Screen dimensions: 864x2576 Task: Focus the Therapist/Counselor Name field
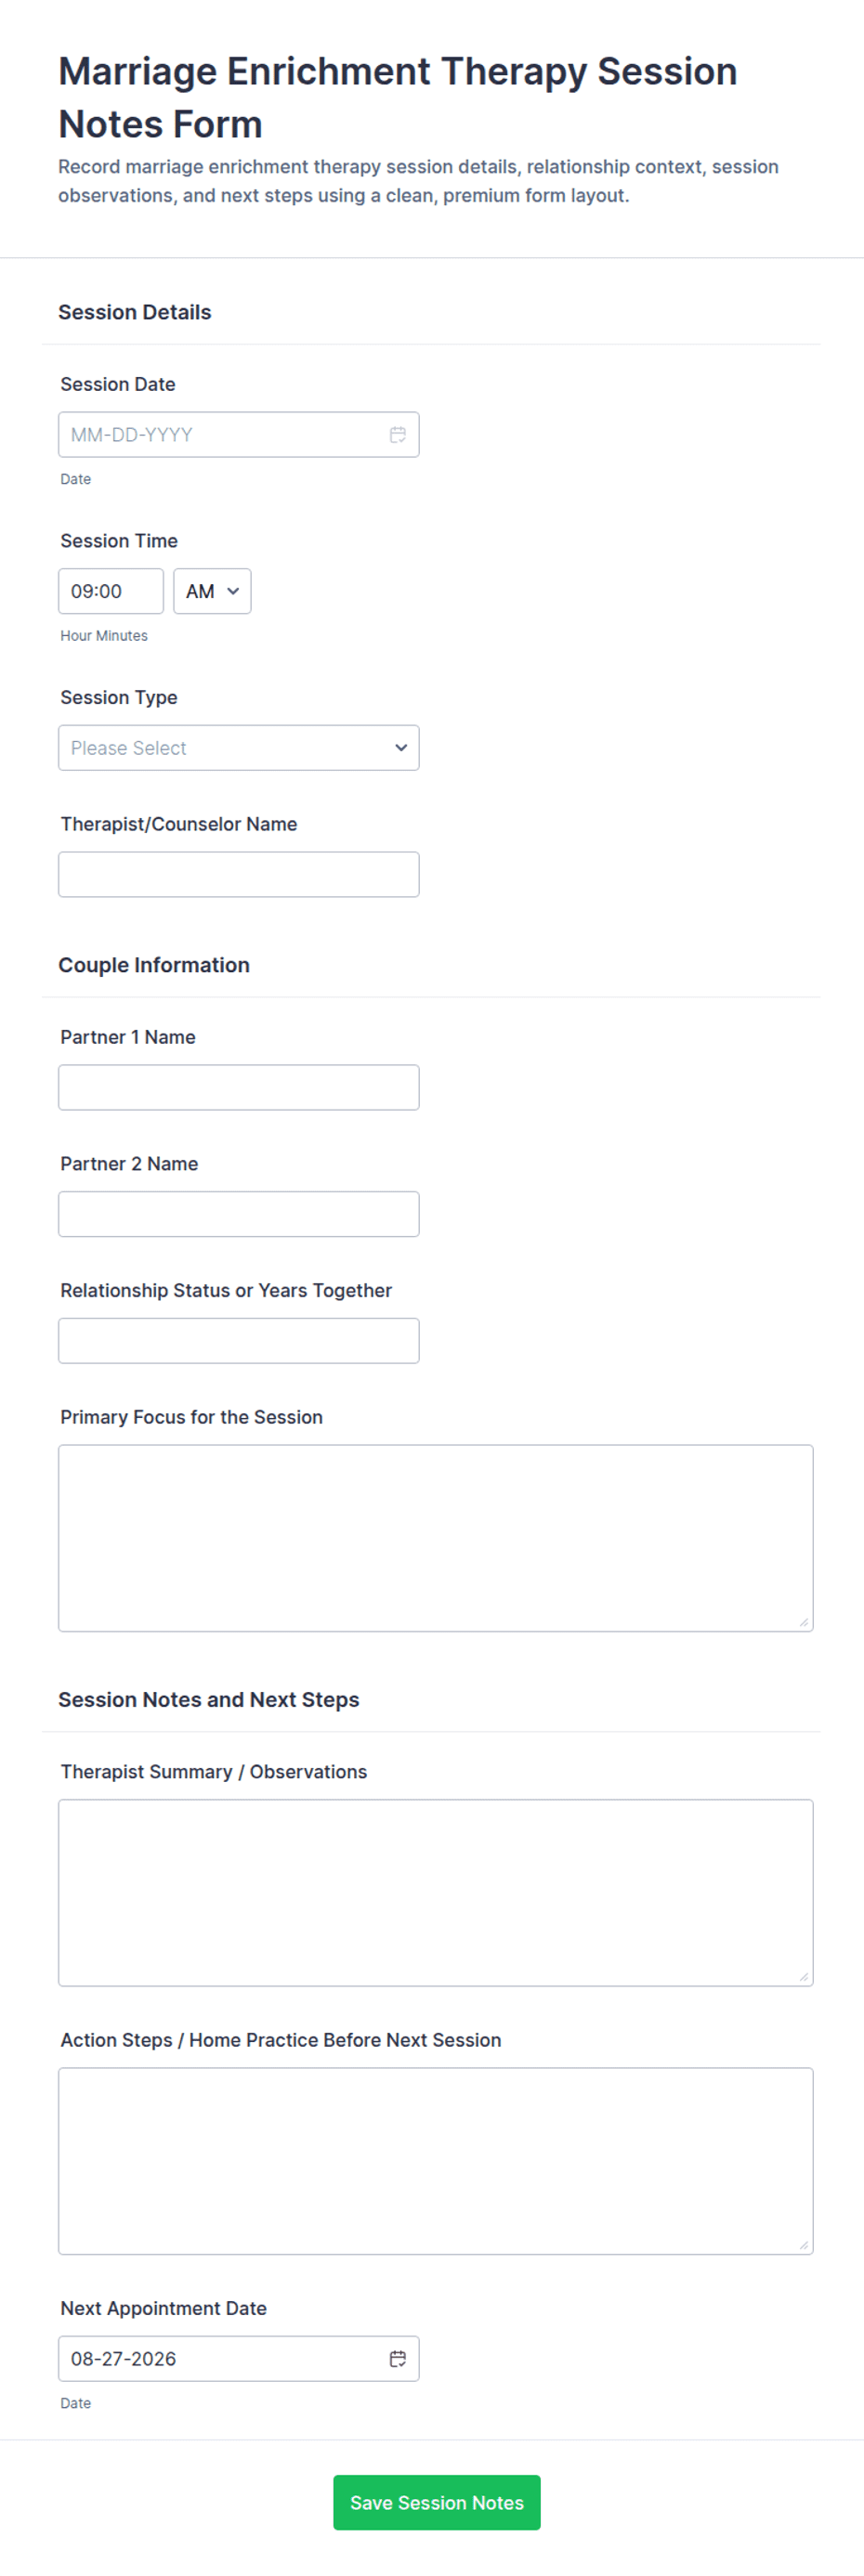(x=239, y=874)
